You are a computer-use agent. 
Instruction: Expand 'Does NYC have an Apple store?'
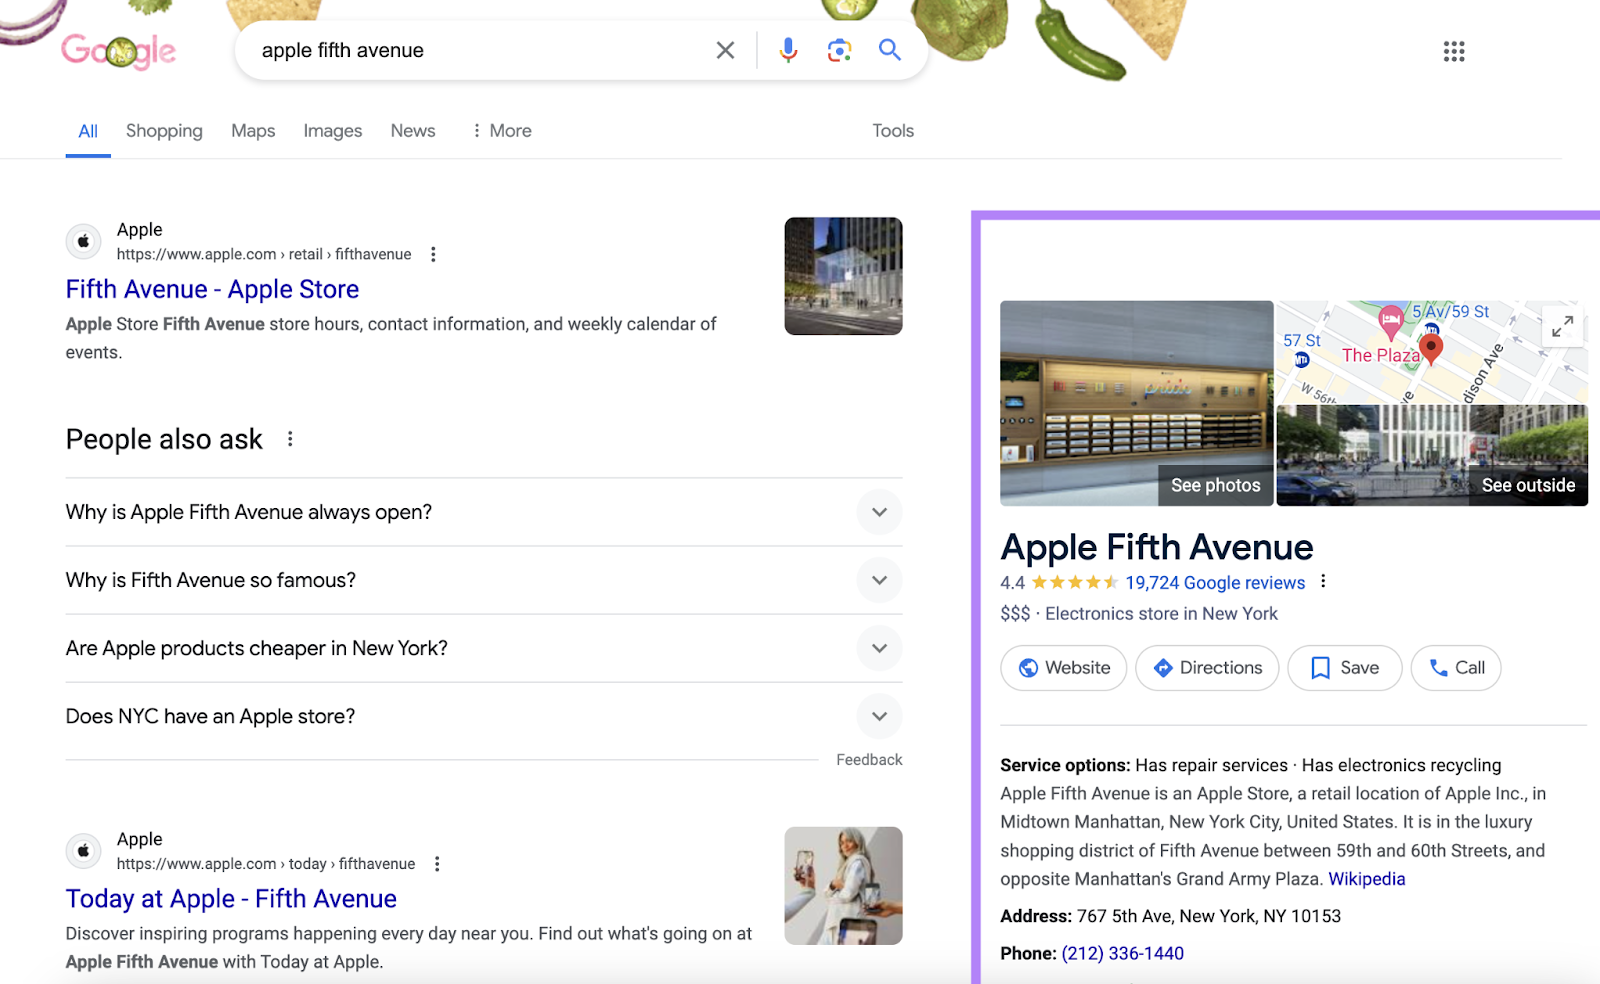click(x=879, y=716)
